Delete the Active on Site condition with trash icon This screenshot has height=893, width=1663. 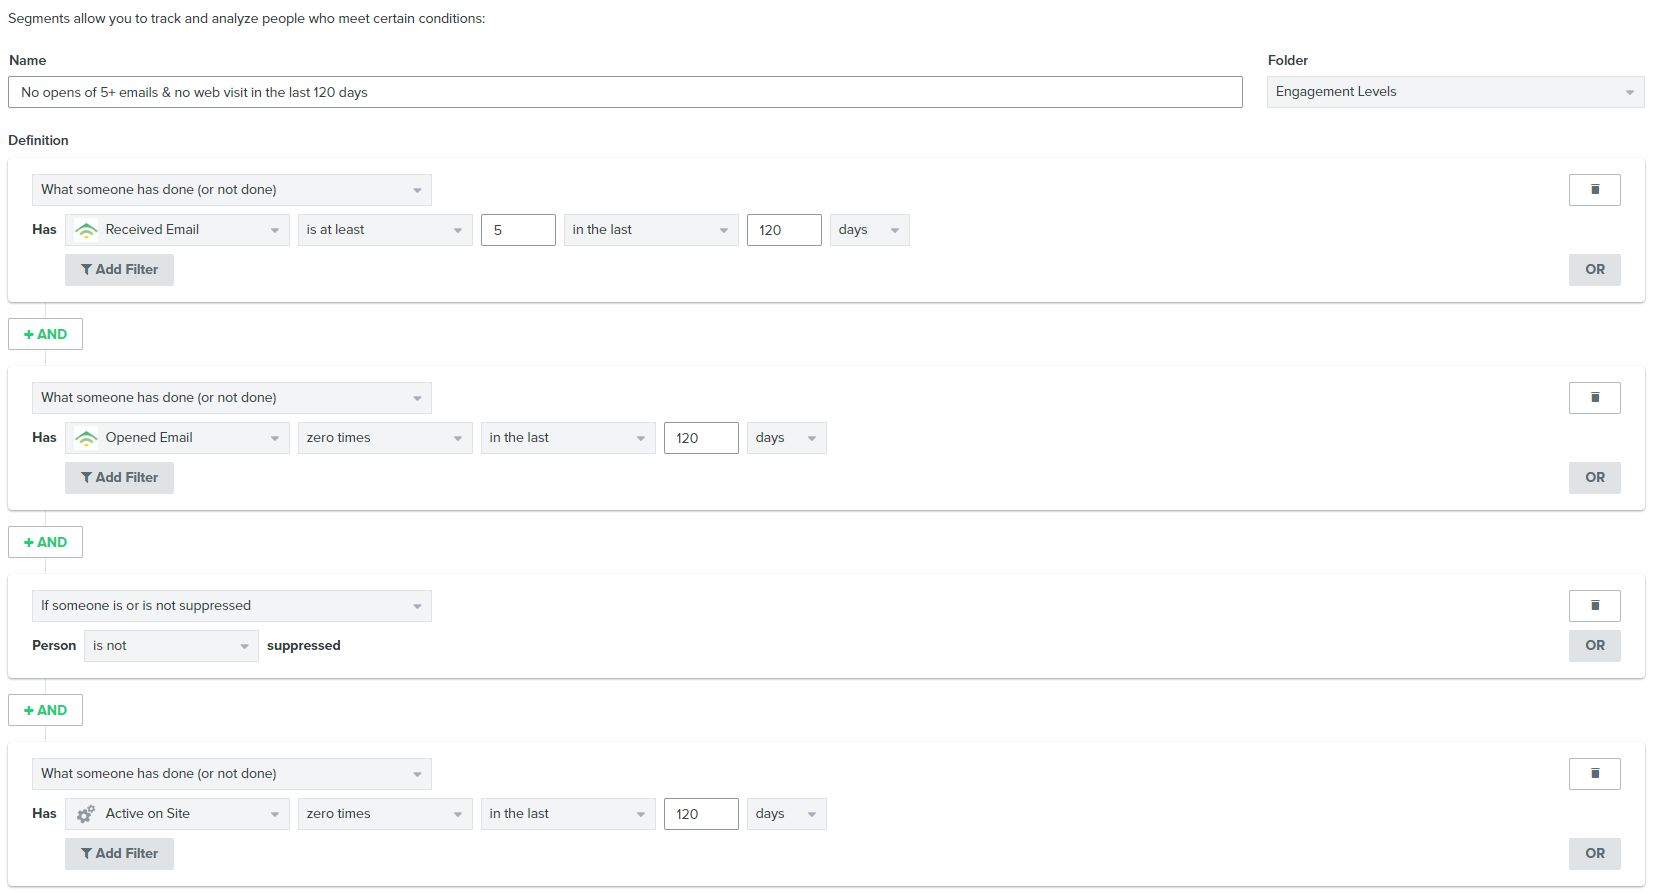click(x=1594, y=774)
